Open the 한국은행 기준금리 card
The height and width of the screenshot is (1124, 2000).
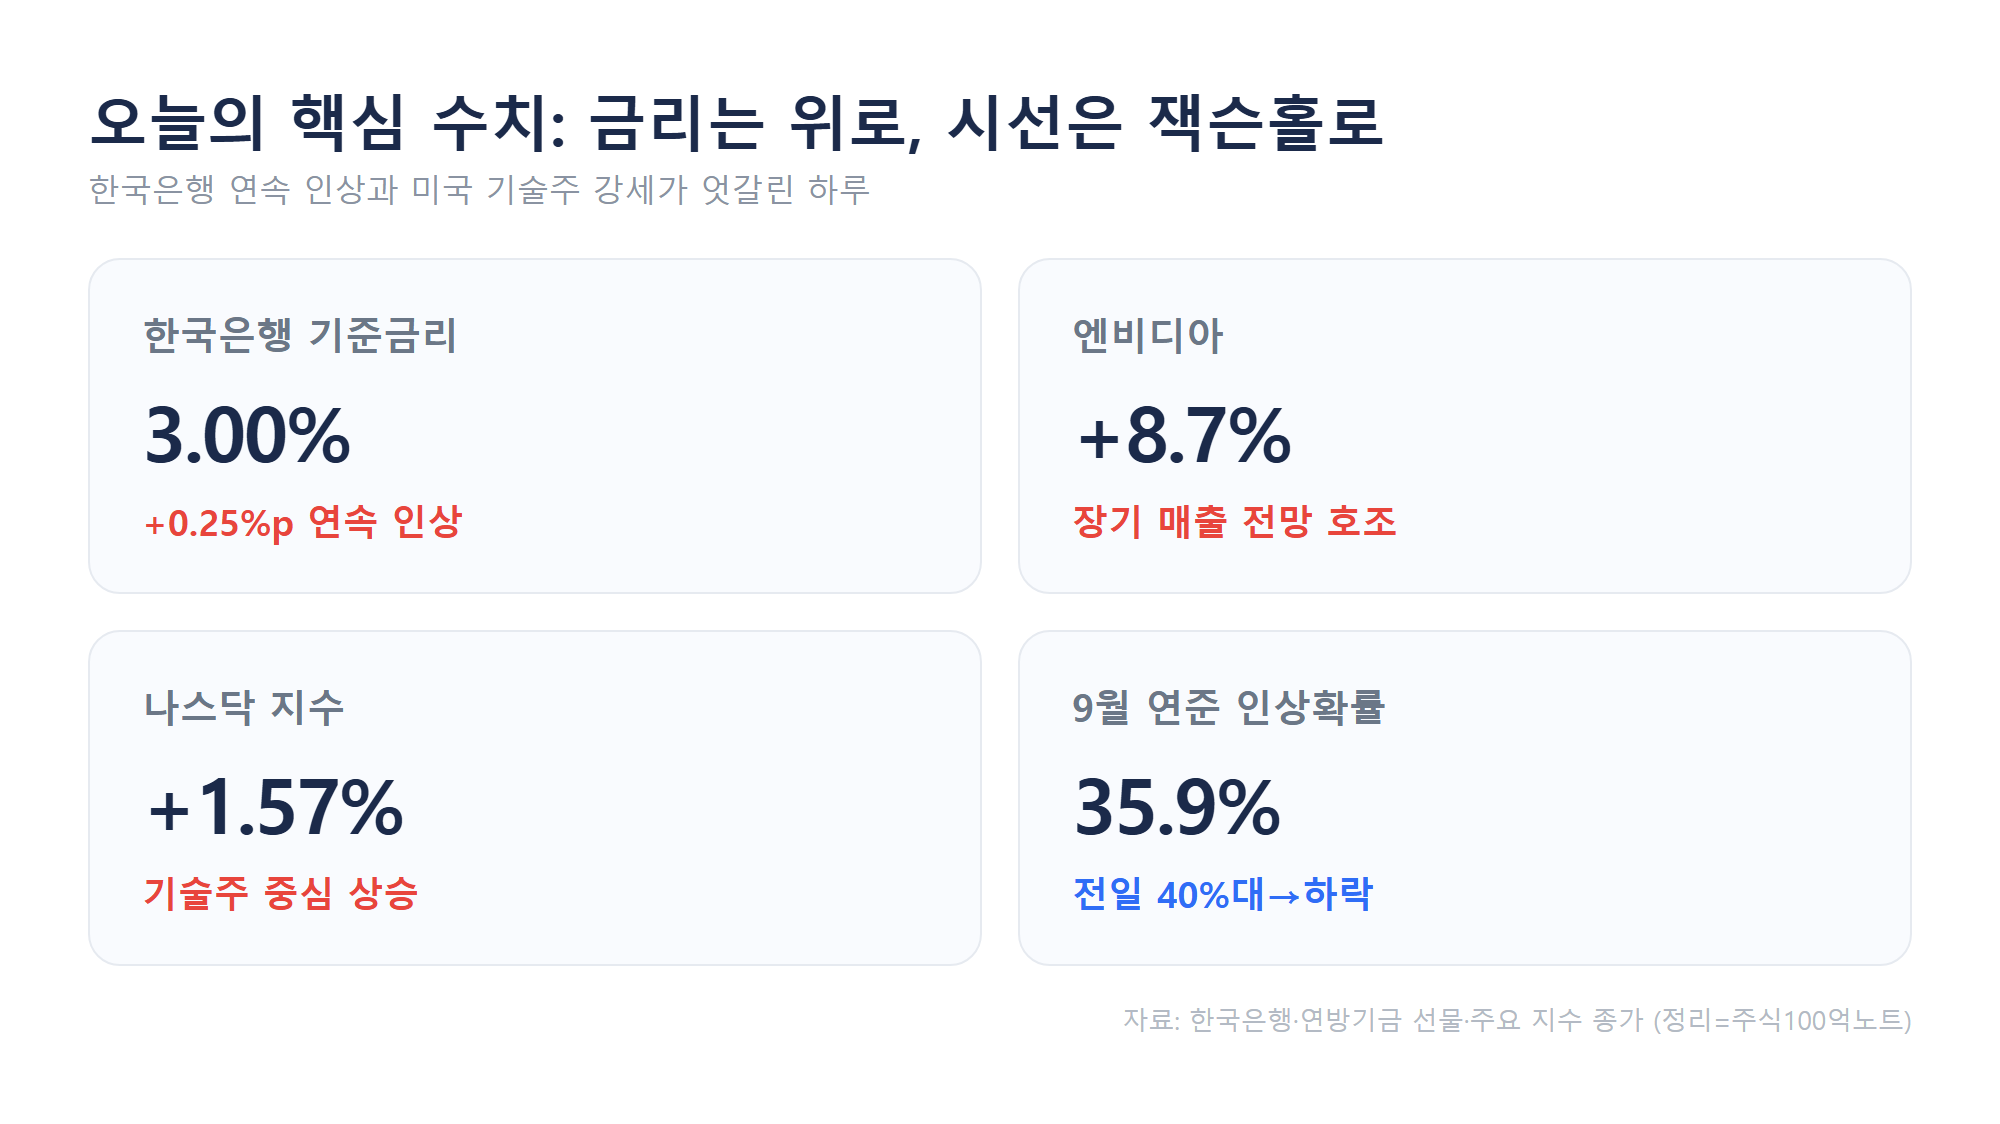(x=535, y=426)
